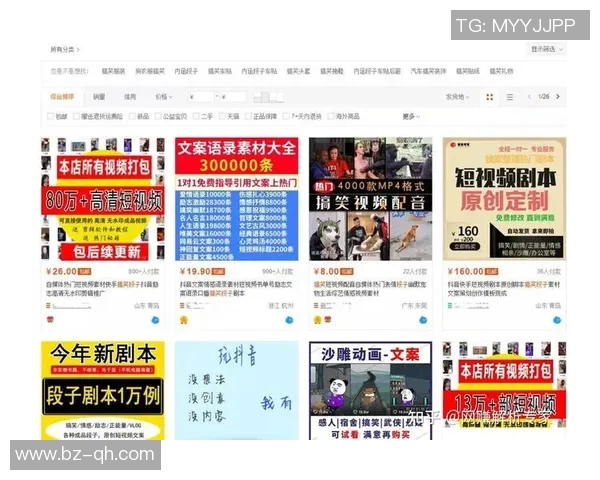Click gold crown badge on ¥19.90 item

(x=184, y=320)
